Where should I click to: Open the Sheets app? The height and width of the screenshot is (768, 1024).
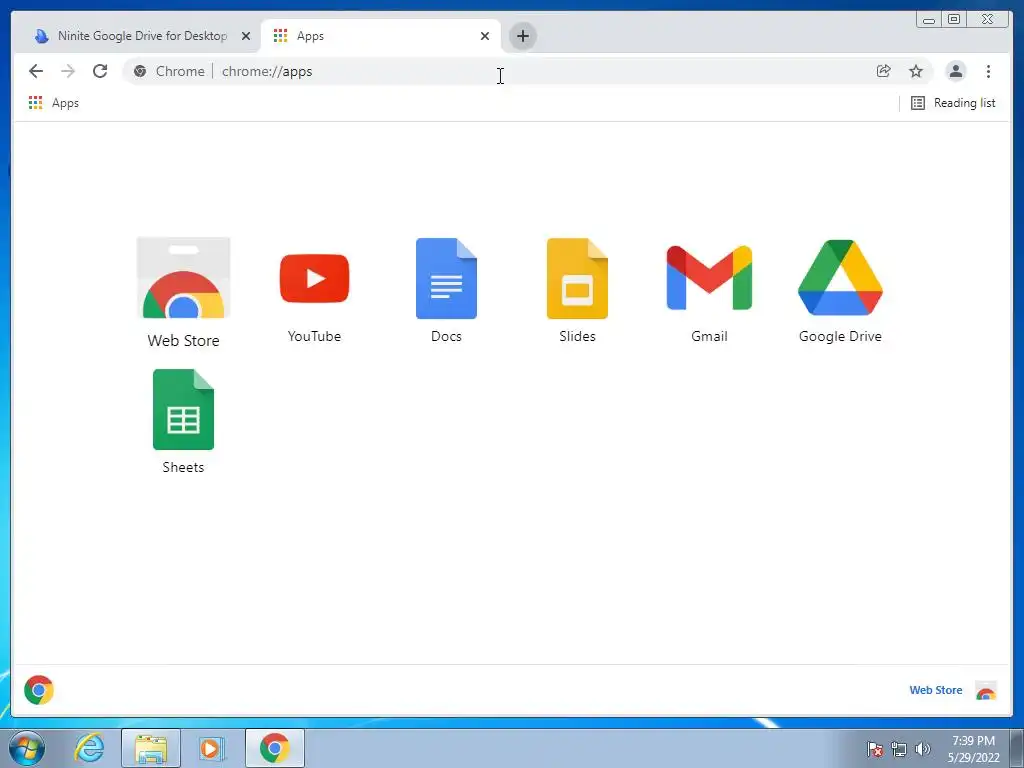(184, 409)
